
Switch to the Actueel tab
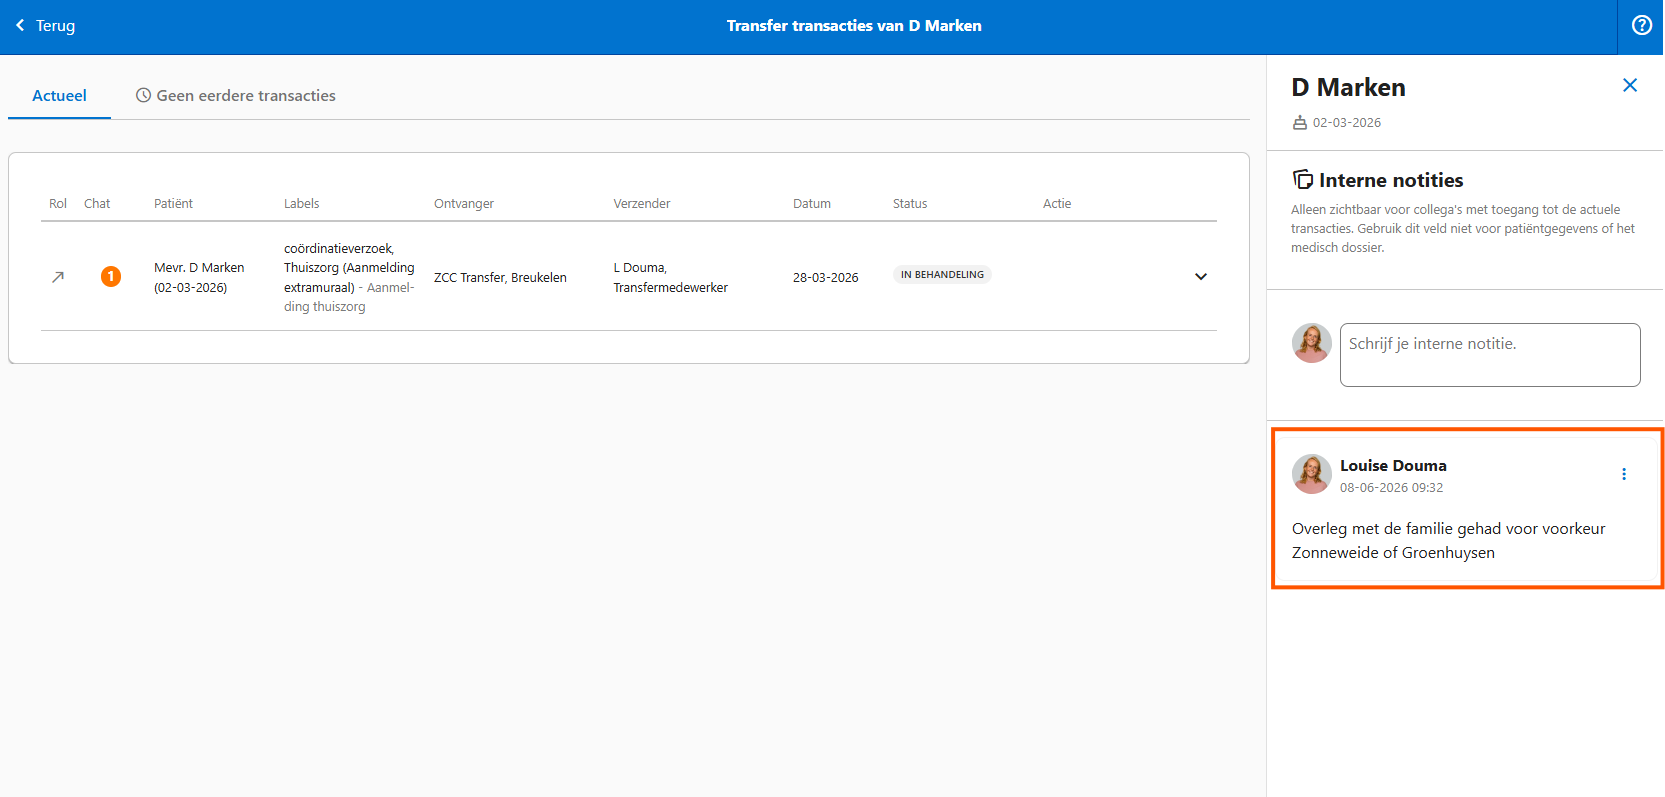[59, 96]
